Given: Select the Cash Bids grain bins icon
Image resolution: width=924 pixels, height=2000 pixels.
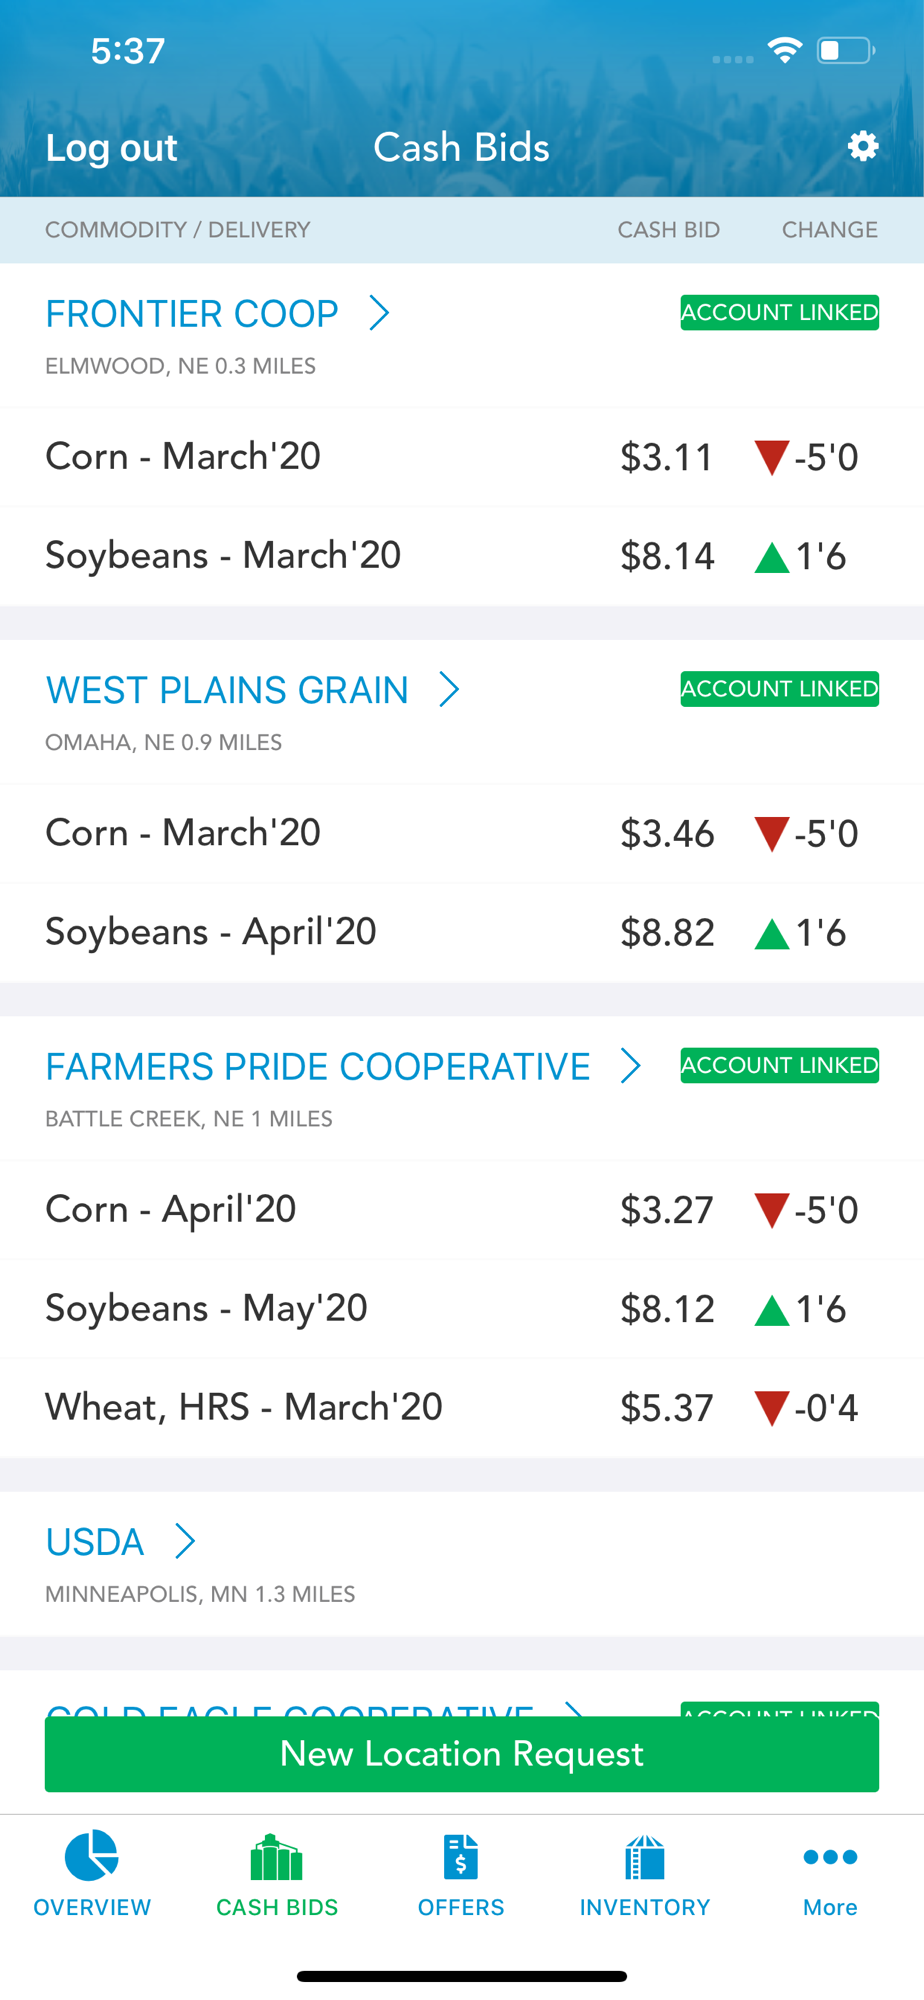Looking at the screenshot, I should [x=277, y=1858].
